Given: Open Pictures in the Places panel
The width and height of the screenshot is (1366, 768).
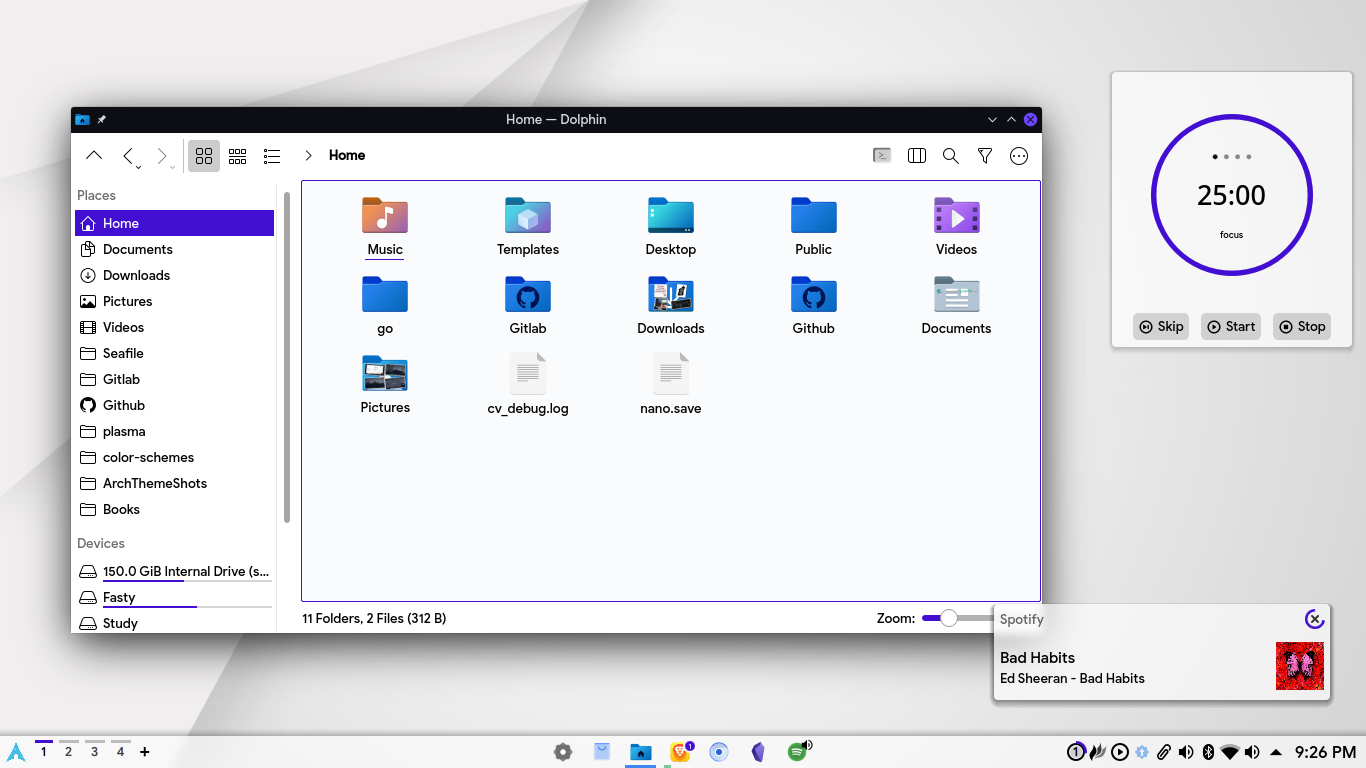Looking at the screenshot, I should [174, 301].
